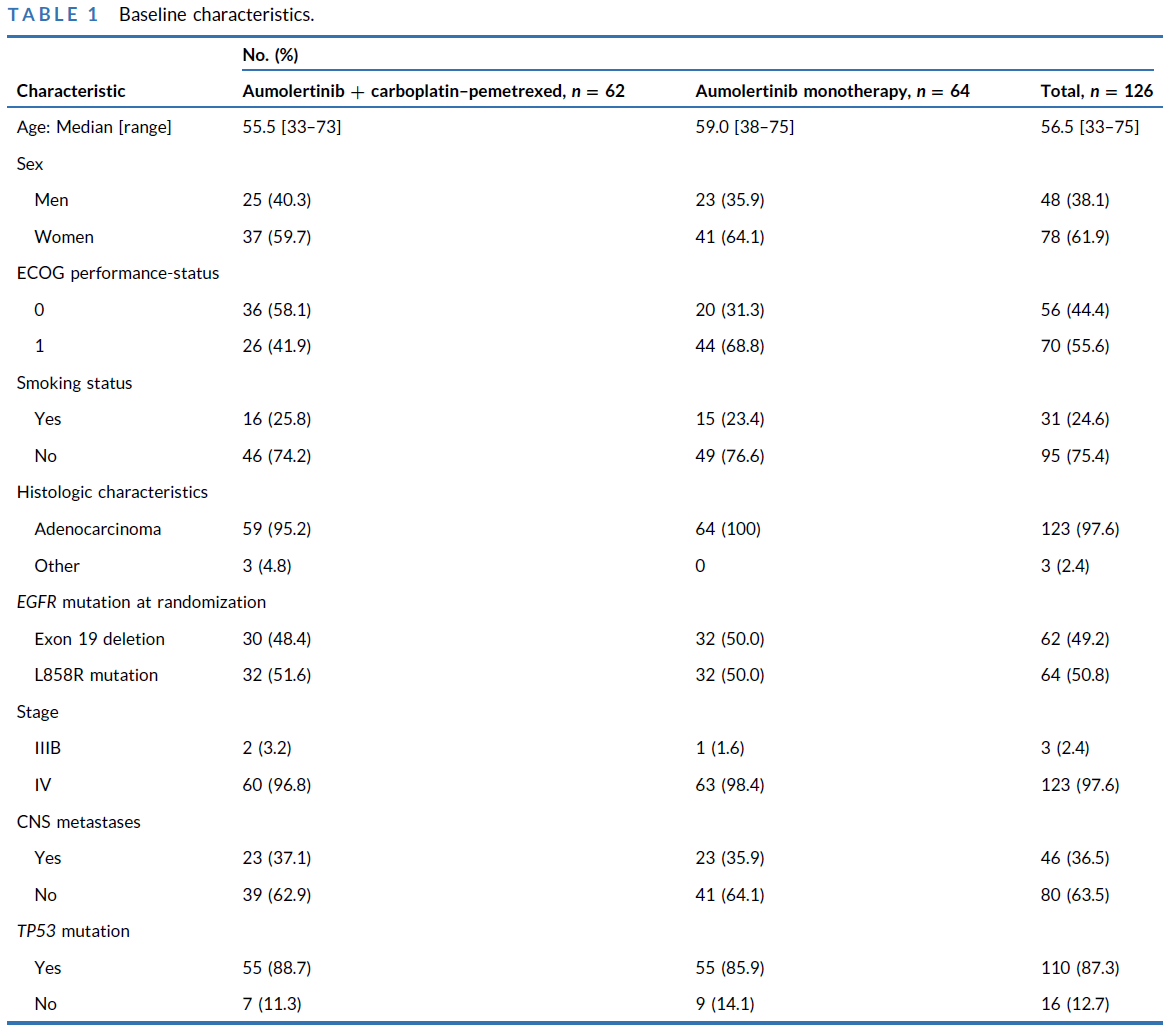The image size is (1167, 1029).
Task: Select the 'IIIB' stage row label
Action: 48,748
